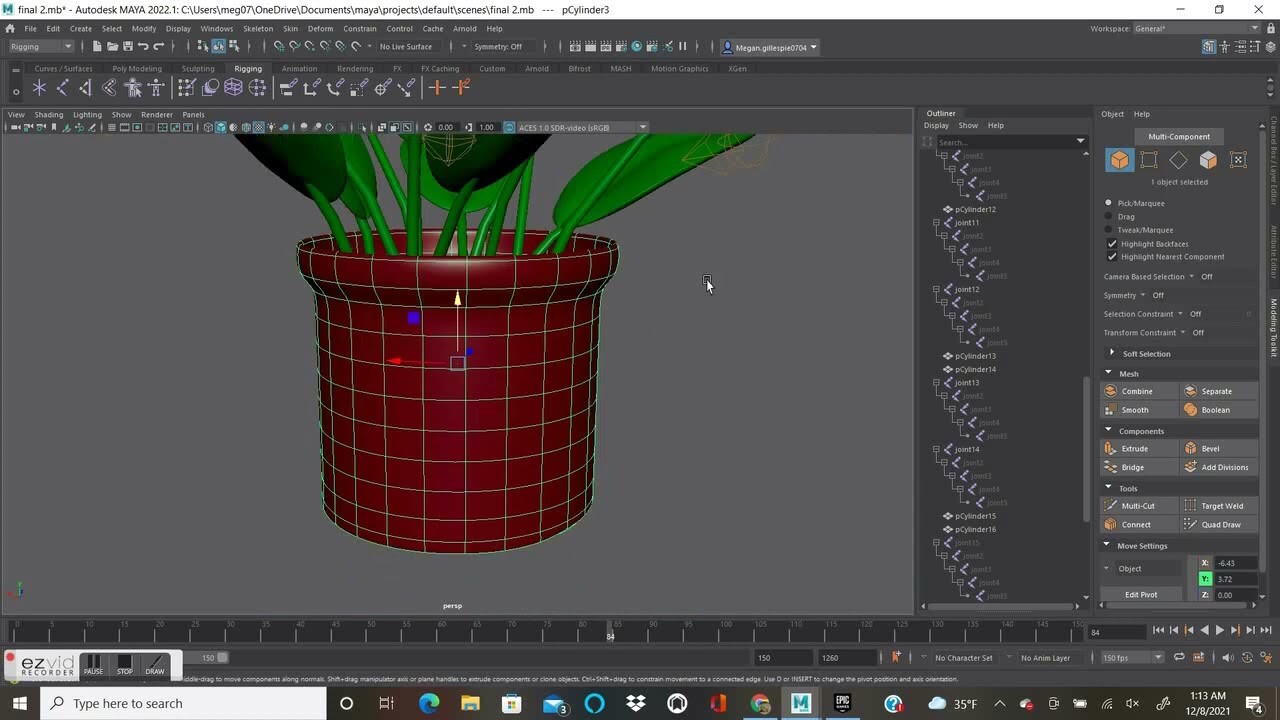Disable Highlight Nearest Component checkbox

tap(1112, 257)
